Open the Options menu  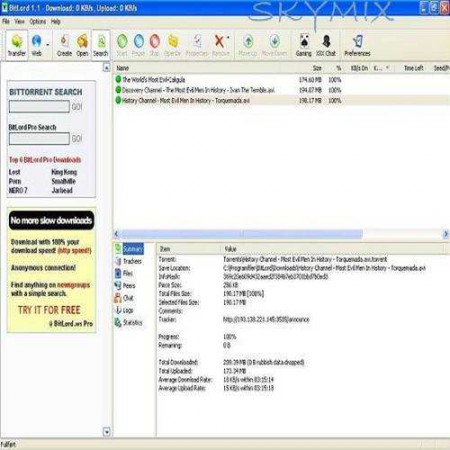coord(38,21)
